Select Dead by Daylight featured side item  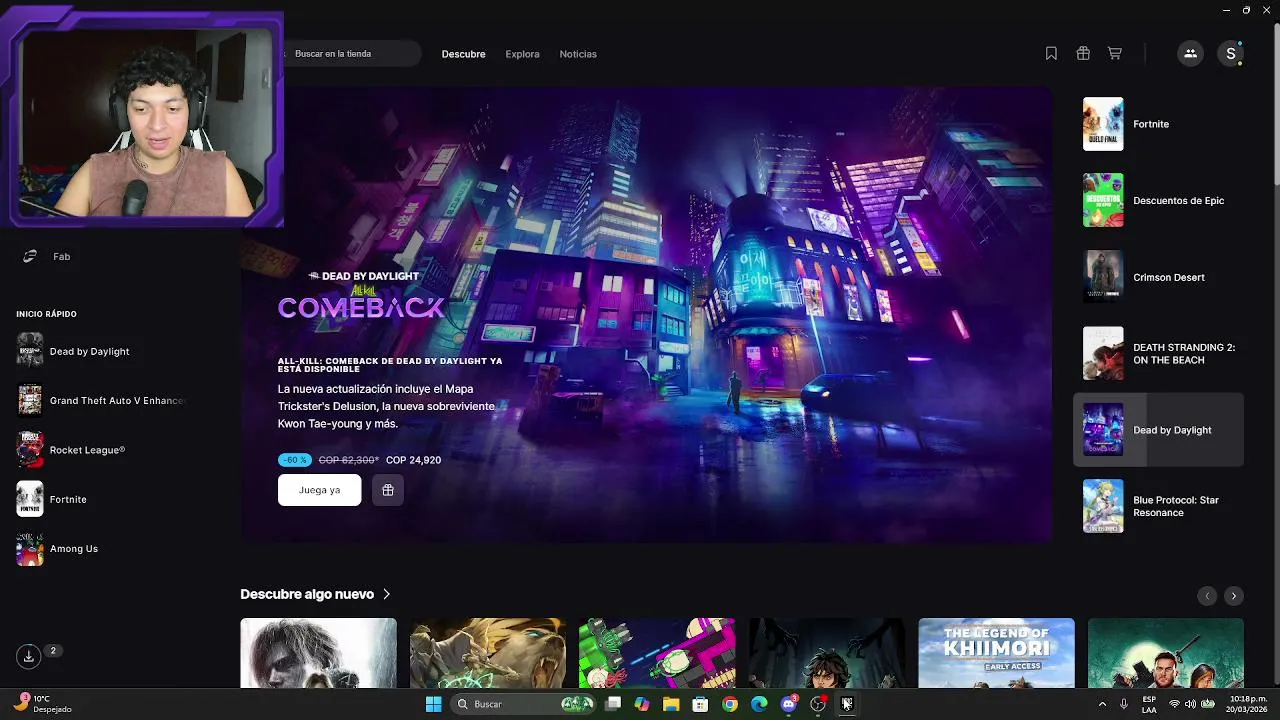coord(1158,430)
